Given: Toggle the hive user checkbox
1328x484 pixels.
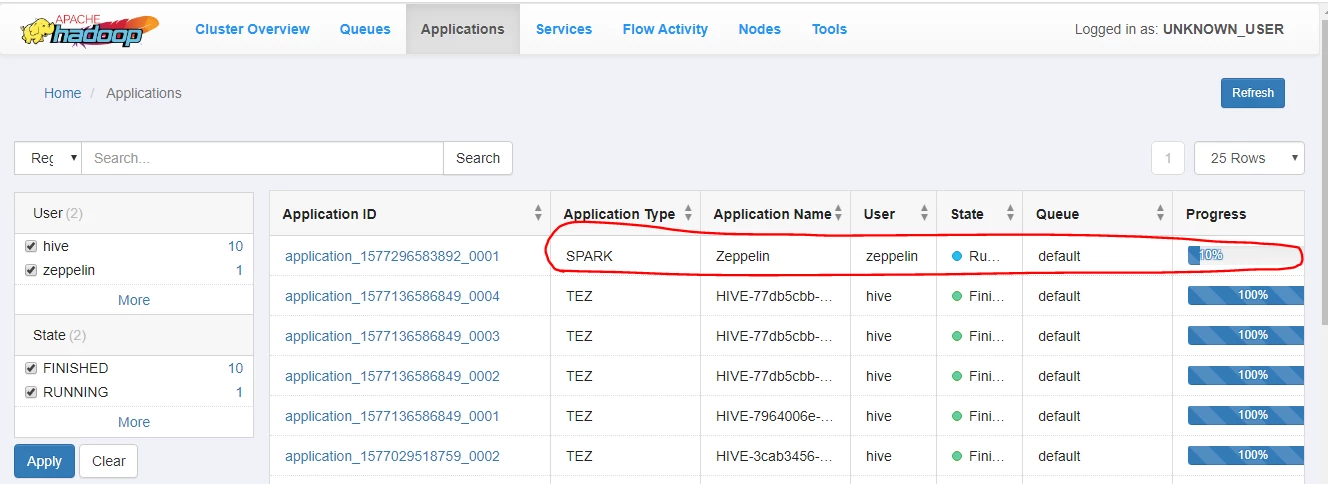Looking at the screenshot, I should [x=31, y=246].
